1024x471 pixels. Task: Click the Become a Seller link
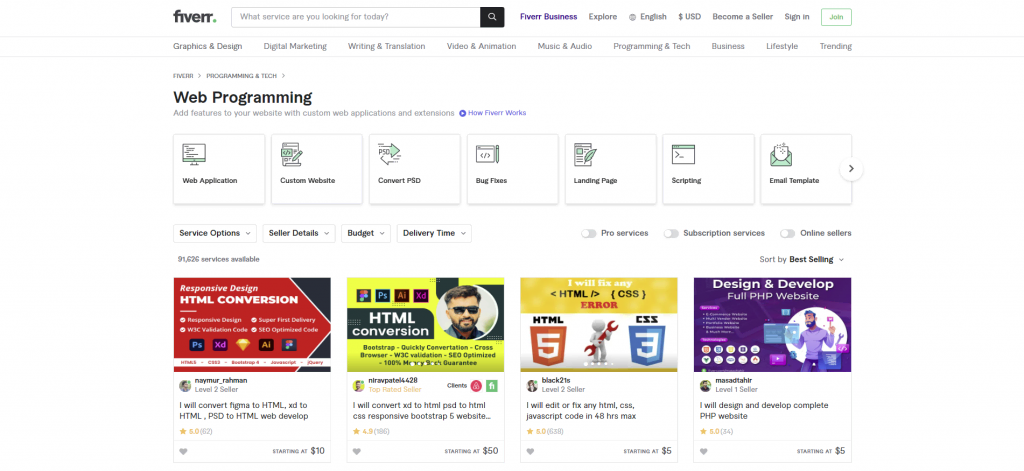[x=742, y=17]
